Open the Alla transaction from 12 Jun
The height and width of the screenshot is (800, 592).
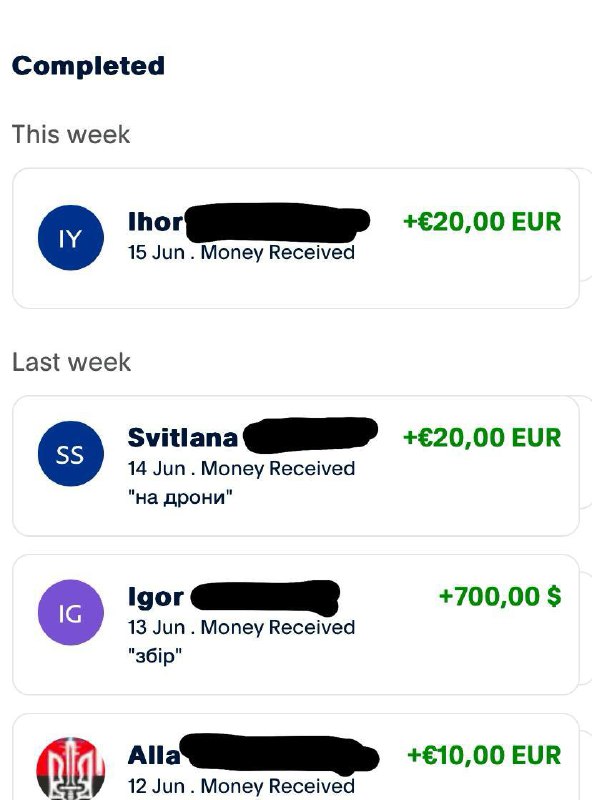(x=295, y=757)
